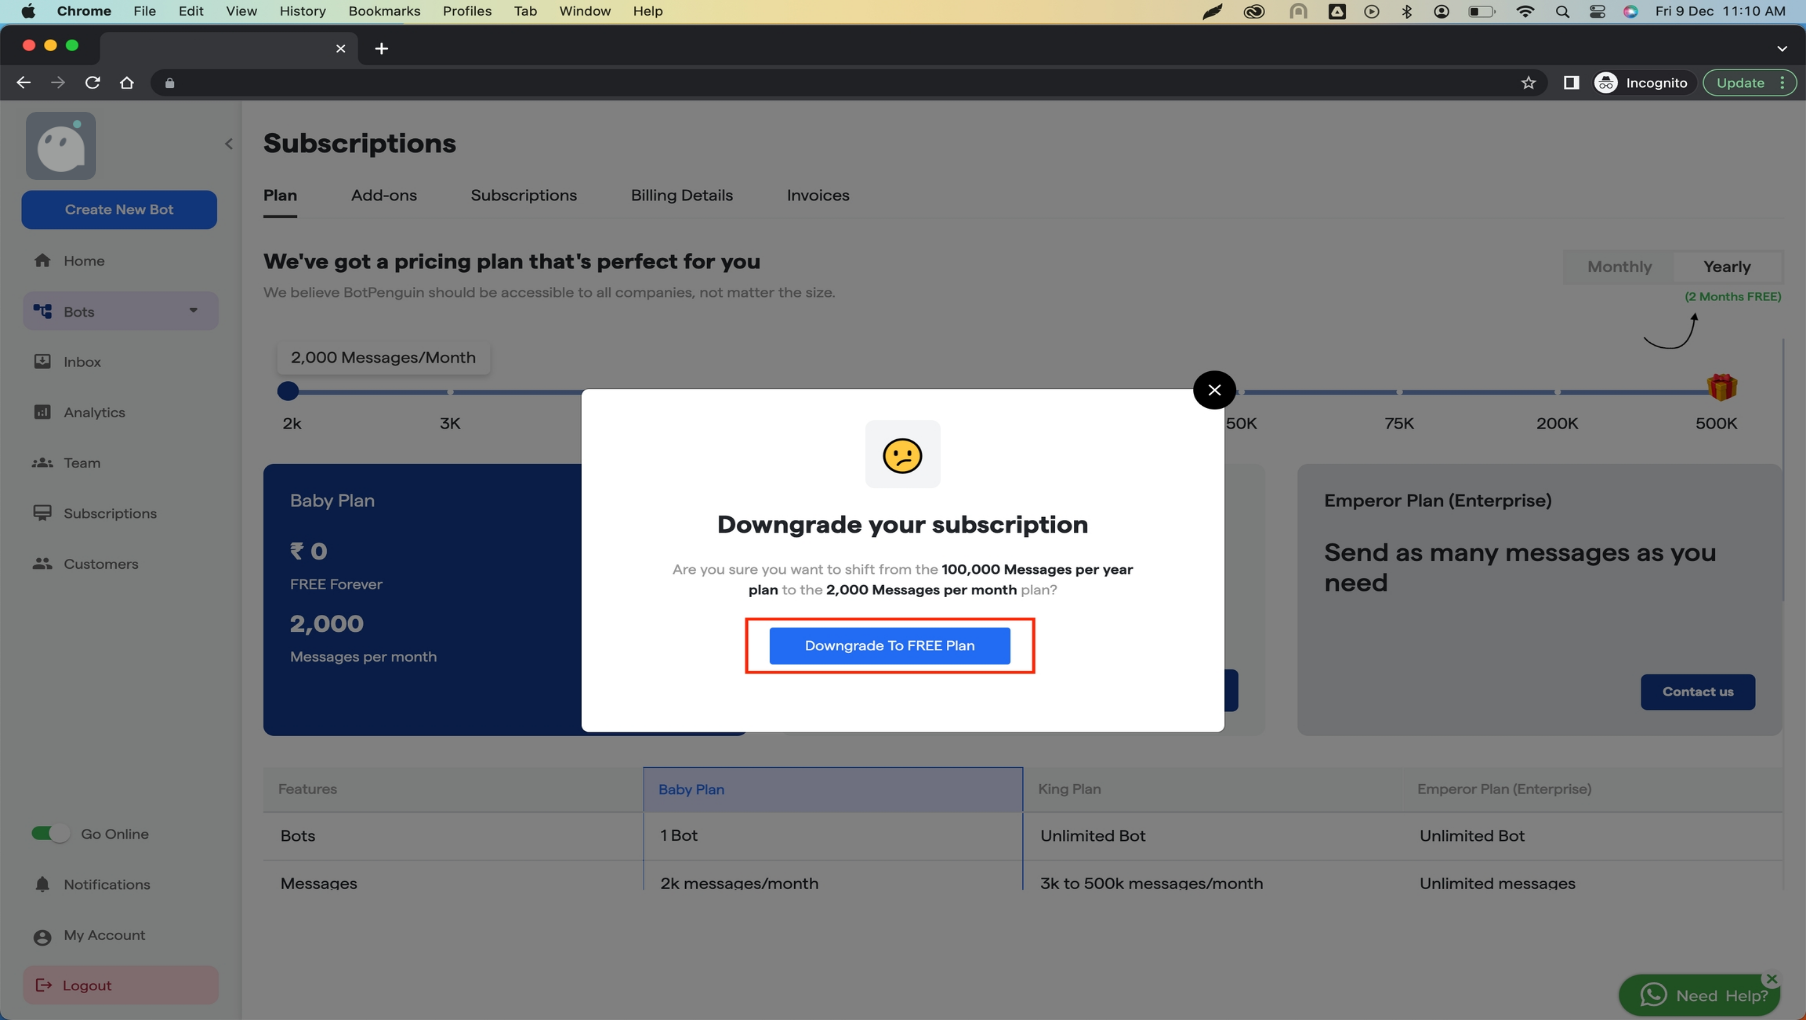Open the Customers sidebar icon
Image resolution: width=1806 pixels, height=1020 pixels.
pyautogui.click(x=43, y=564)
